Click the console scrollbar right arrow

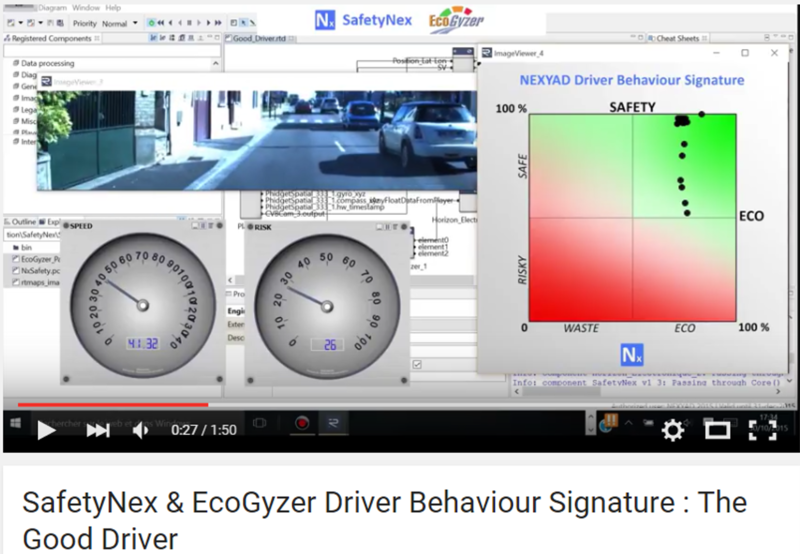(778, 391)
